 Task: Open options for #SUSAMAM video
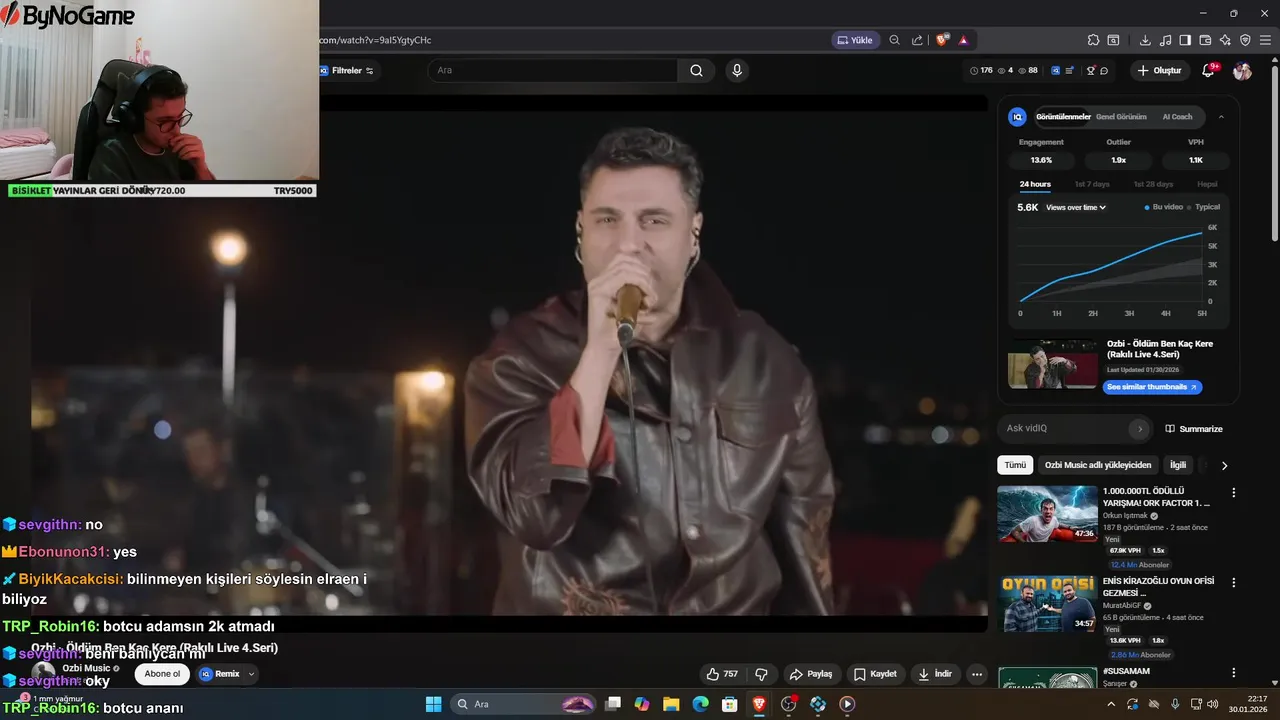pyautogui.click(x=1233, y=672)
